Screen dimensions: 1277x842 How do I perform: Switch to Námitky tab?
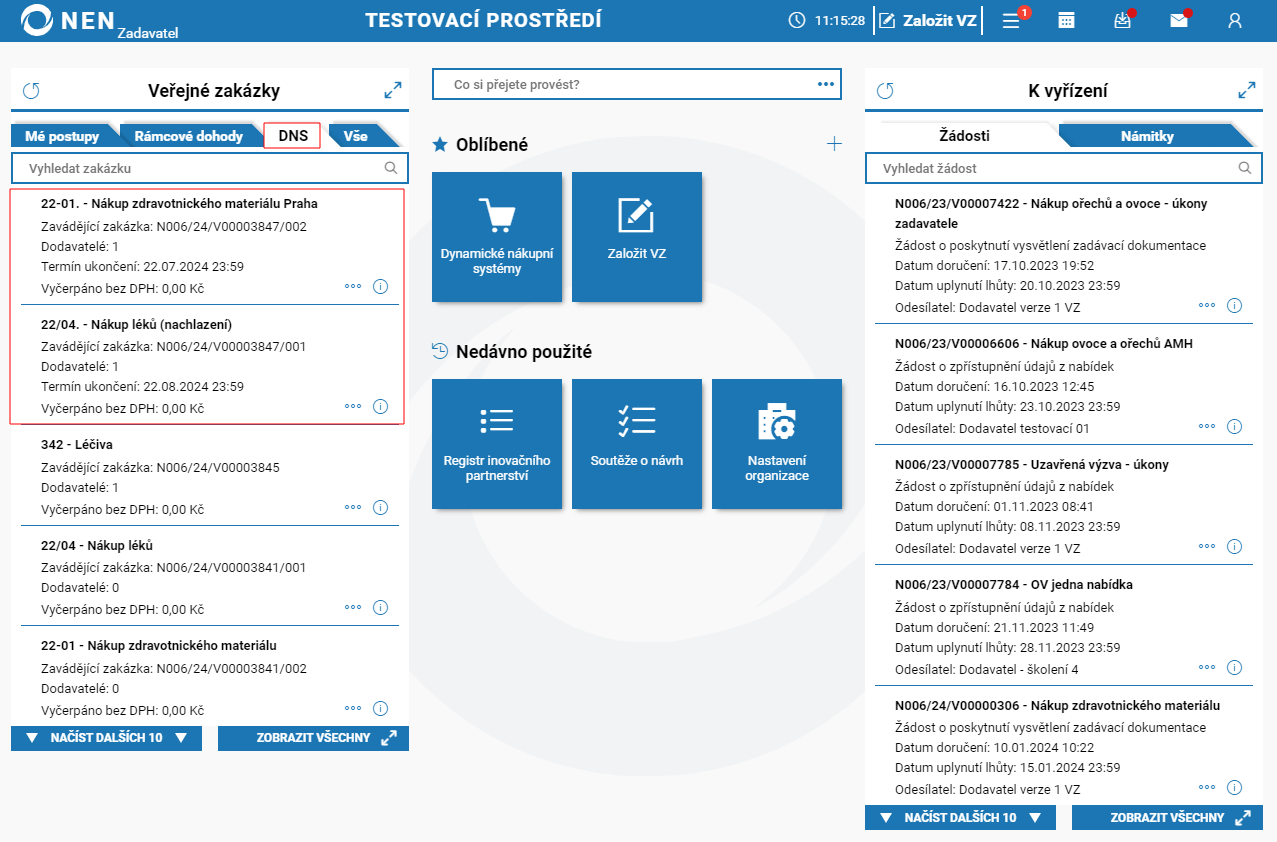pos(1147,136)
